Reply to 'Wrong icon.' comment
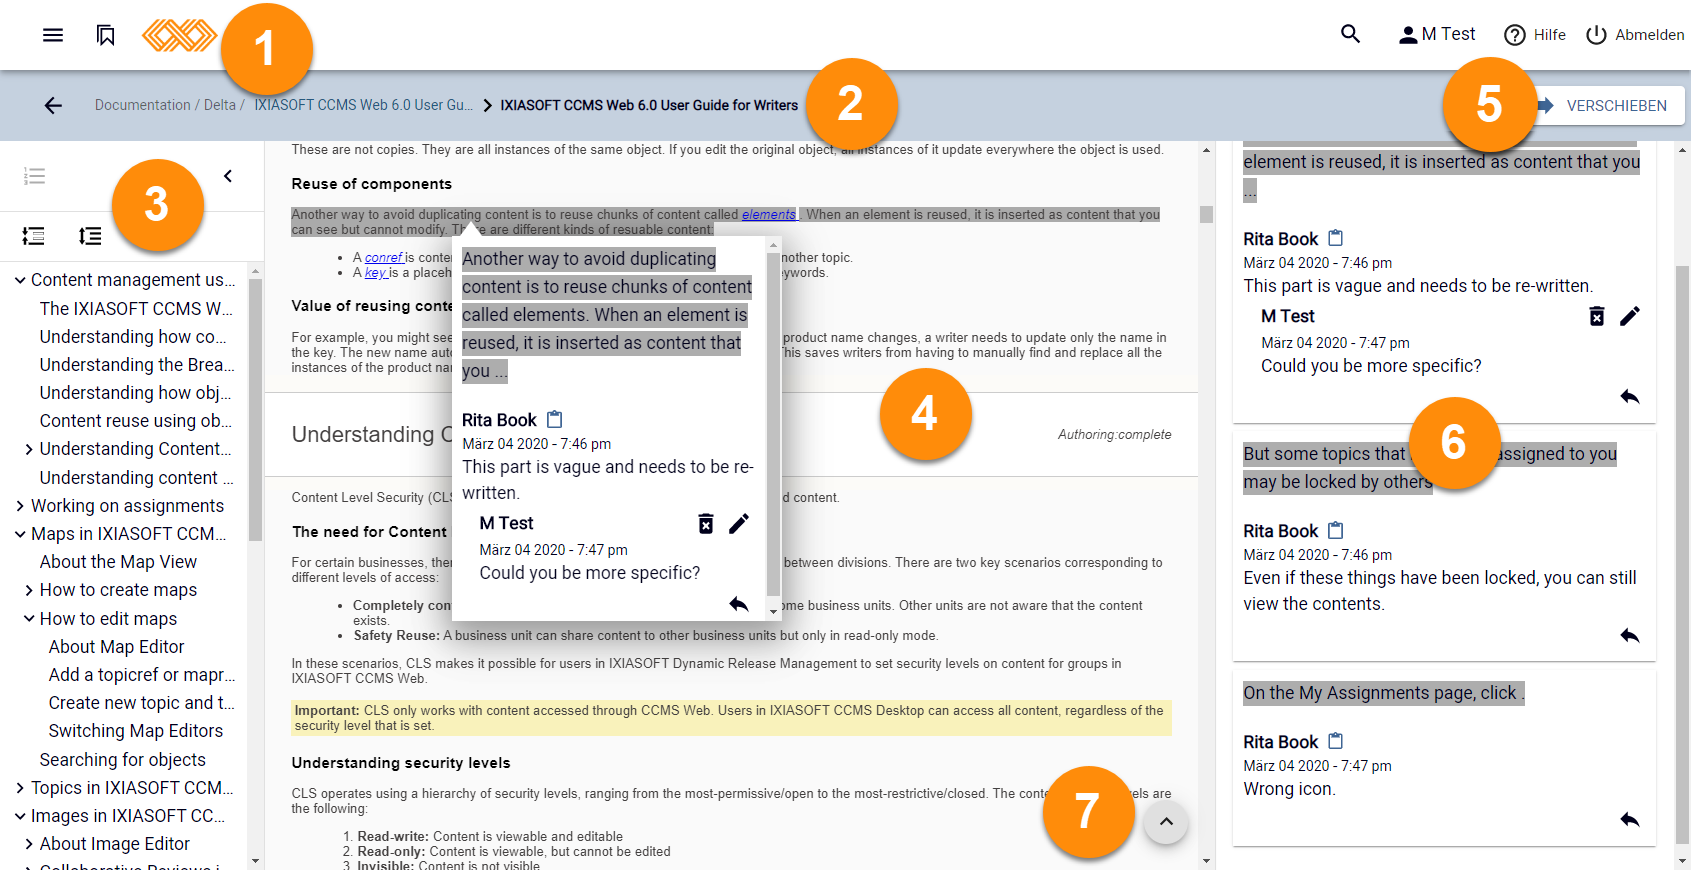 [x=1630, y=819]
